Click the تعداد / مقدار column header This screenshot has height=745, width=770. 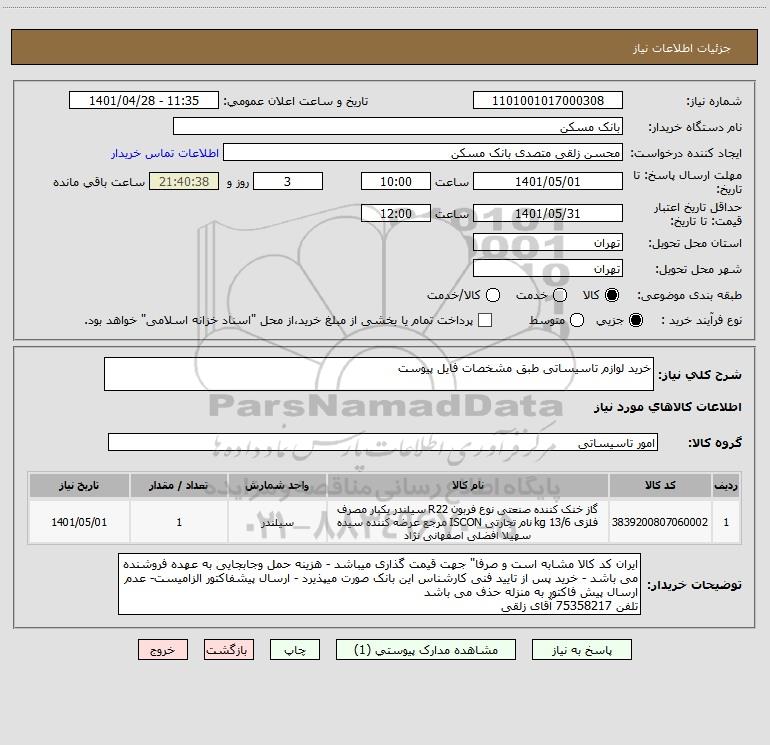(179, 485)
